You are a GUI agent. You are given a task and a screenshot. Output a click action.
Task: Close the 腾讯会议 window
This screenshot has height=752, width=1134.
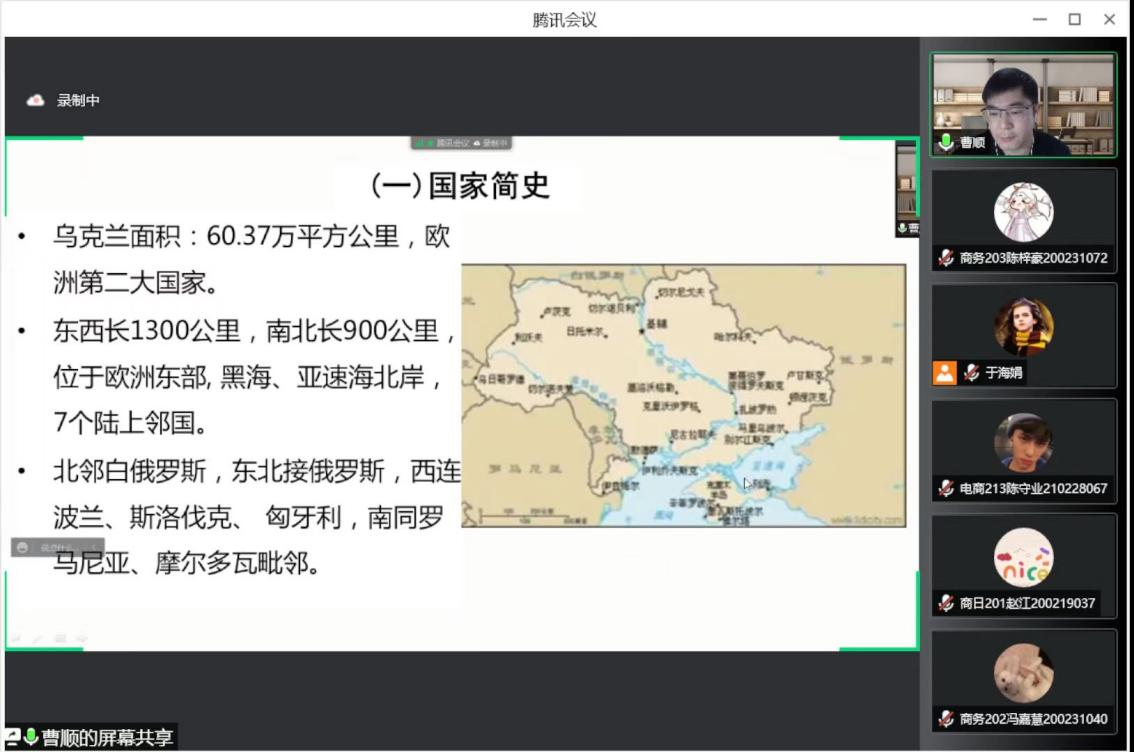point(1109,20)
